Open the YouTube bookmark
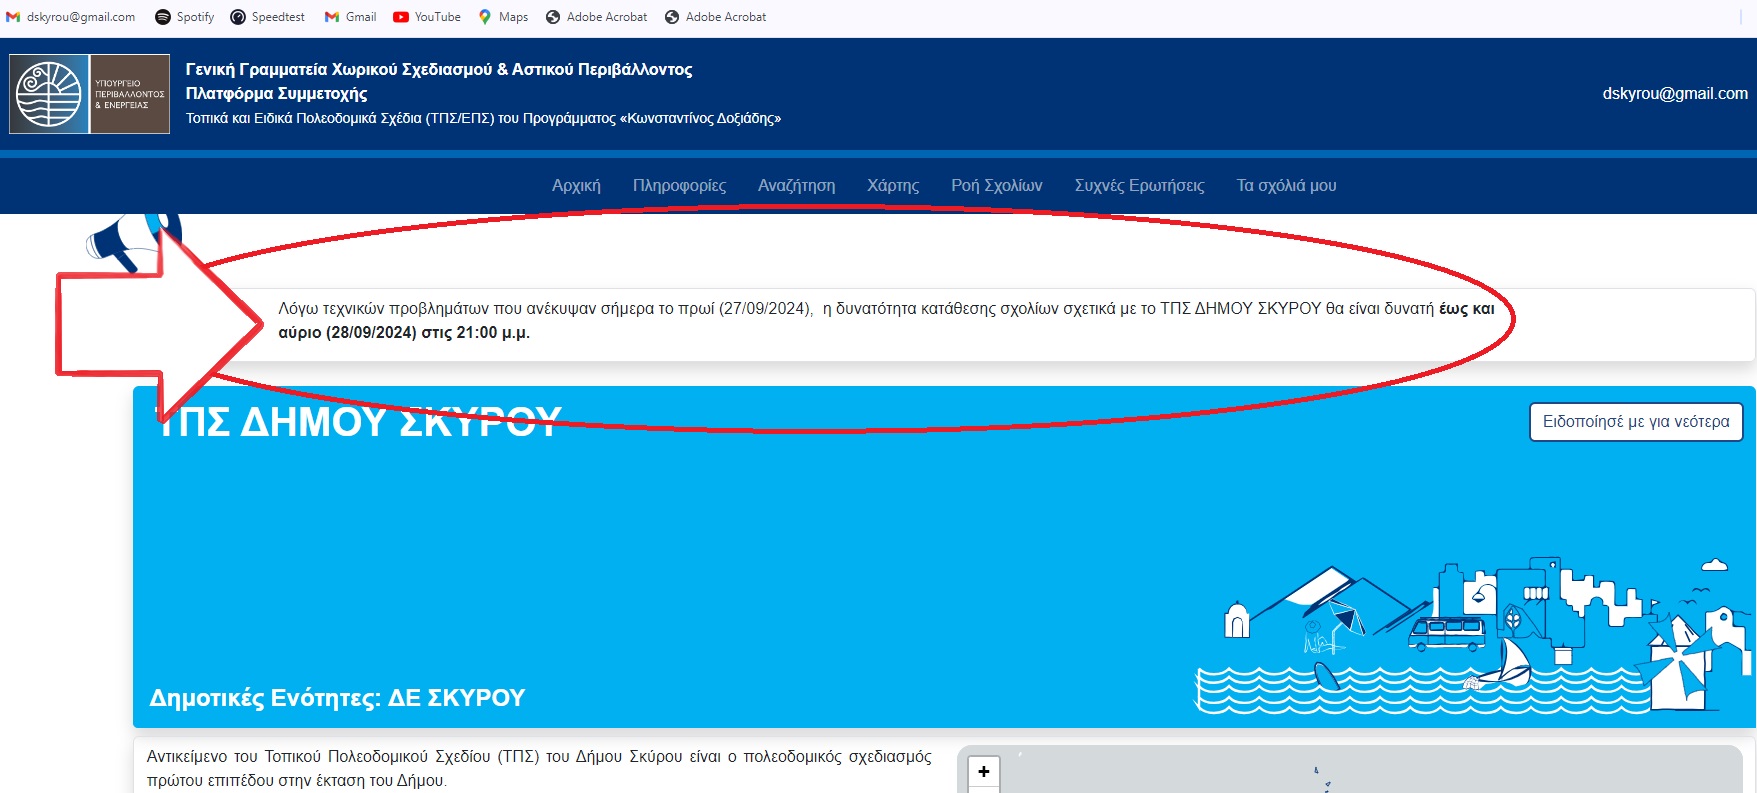Image resolution: width=1757 pixels, height=793 pixels. pos(427,17)
